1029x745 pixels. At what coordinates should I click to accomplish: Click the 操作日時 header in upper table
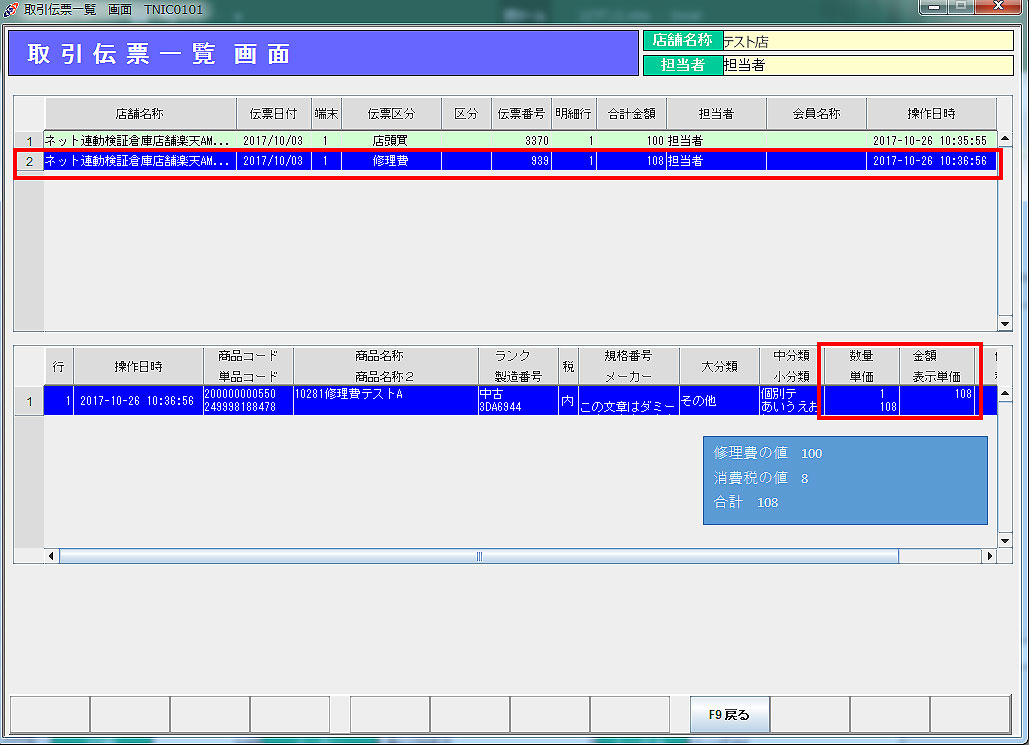pyautogui.click(x=930, y=114)
